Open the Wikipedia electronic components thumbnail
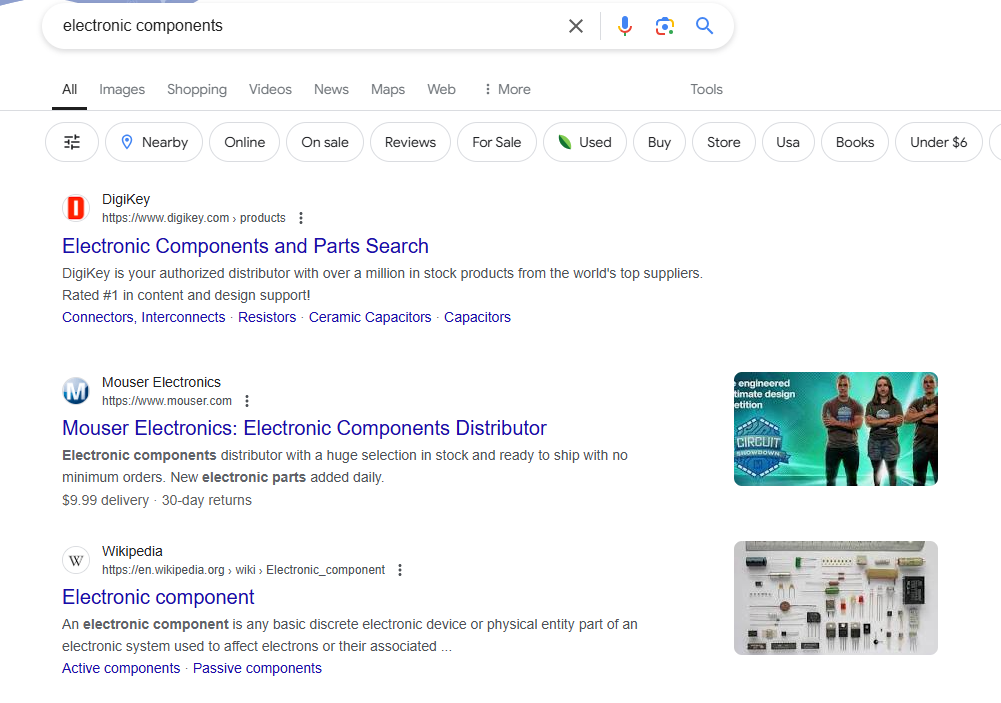Viewport: 1001px width, 703px height. tap(836, 598)
